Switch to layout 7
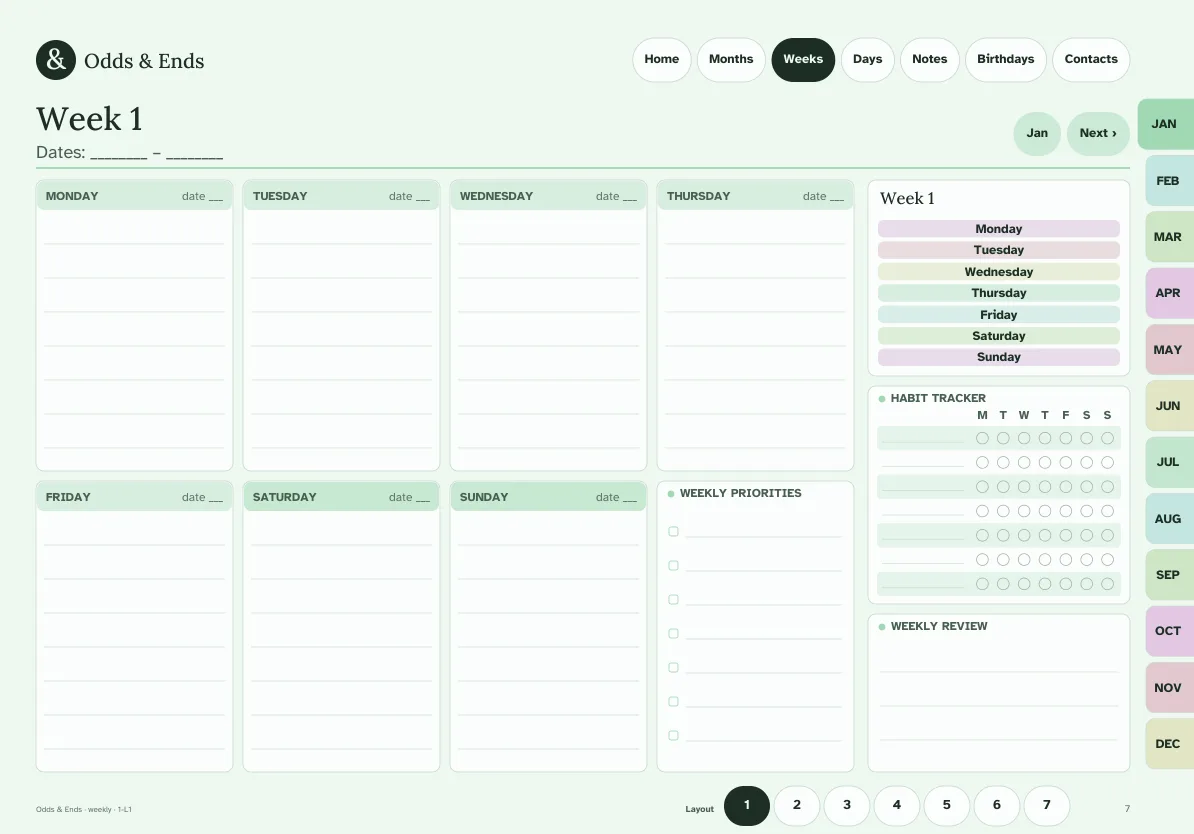1194x834 pixels. [x=1046, y=806]
